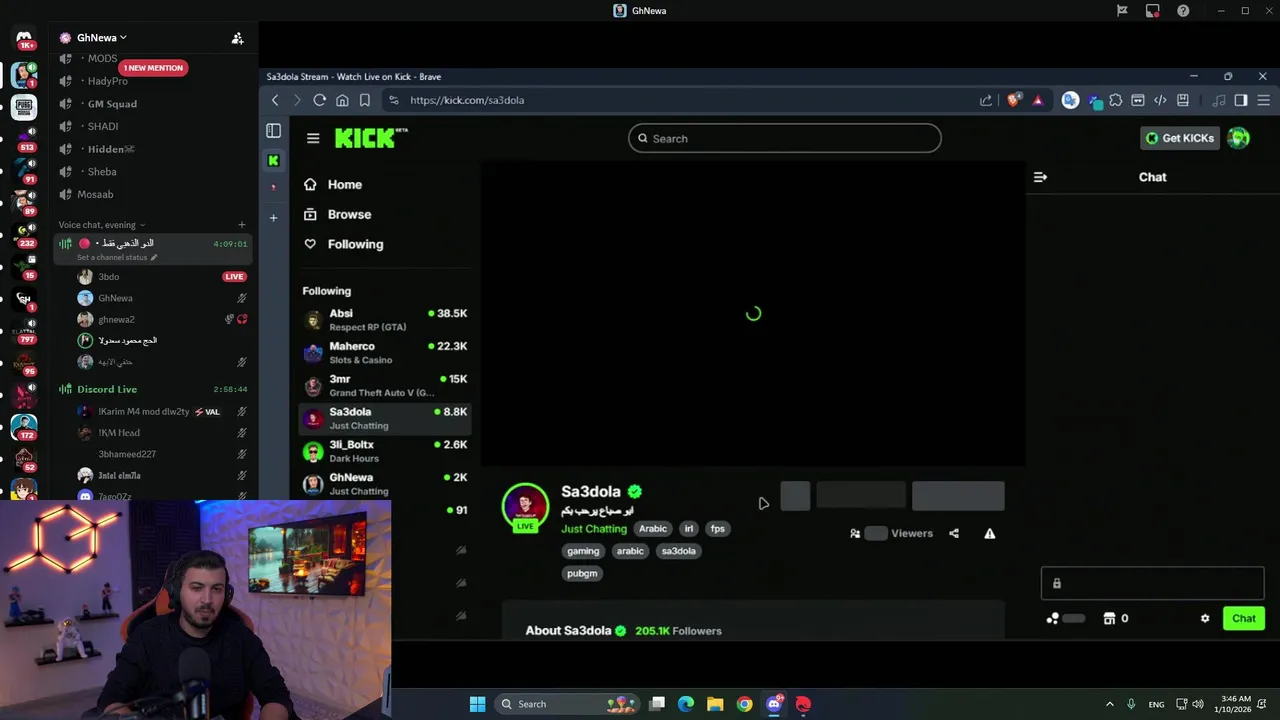Screen dimensions: 1280x720
Task: Open the PUBG server icon in Discord
Action: coord(24,107)
